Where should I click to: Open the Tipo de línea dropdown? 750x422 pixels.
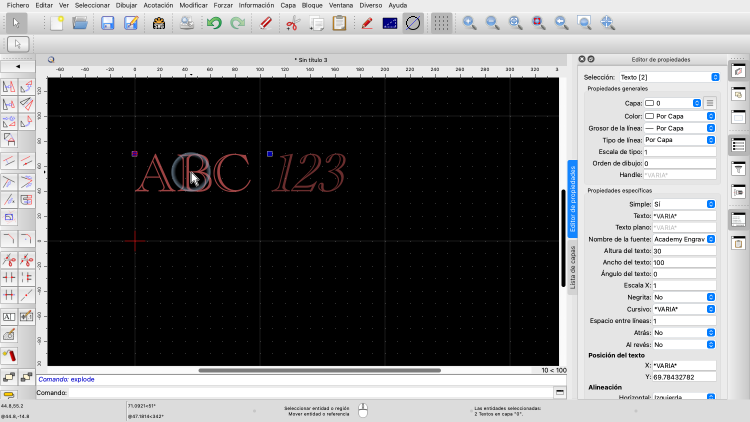click(x=680, y=140)
